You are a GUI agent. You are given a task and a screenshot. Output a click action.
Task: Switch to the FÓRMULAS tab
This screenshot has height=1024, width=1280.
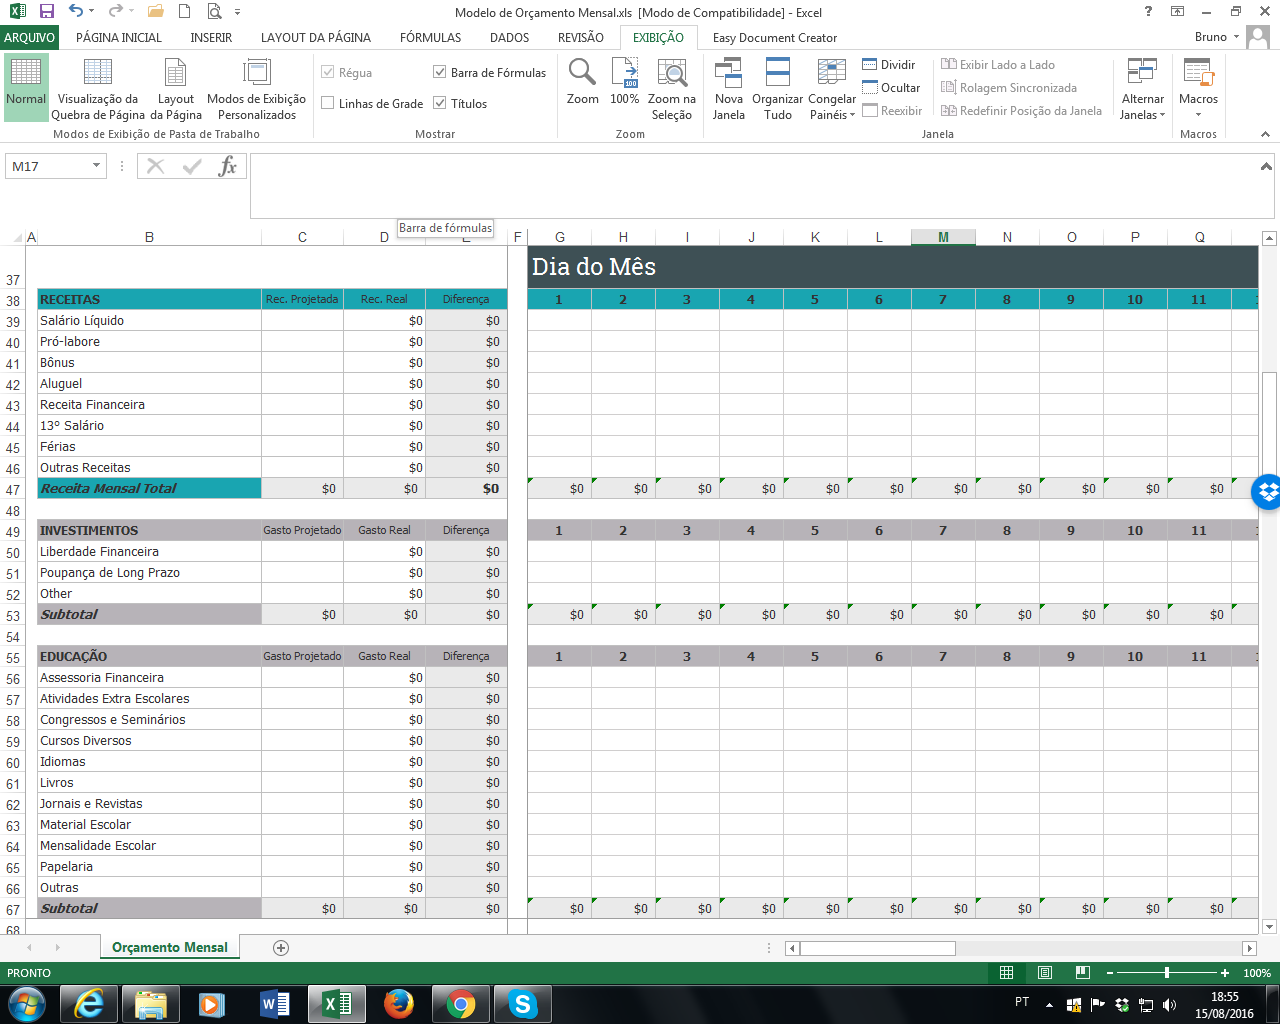click(x=430, y=37)
